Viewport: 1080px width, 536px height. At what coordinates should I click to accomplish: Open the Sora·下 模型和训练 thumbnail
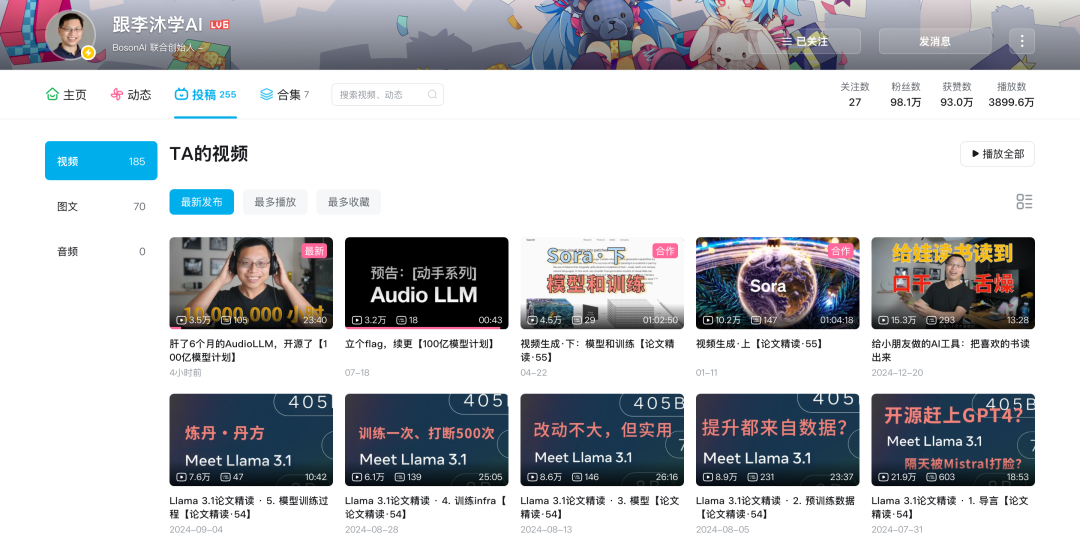602,283
